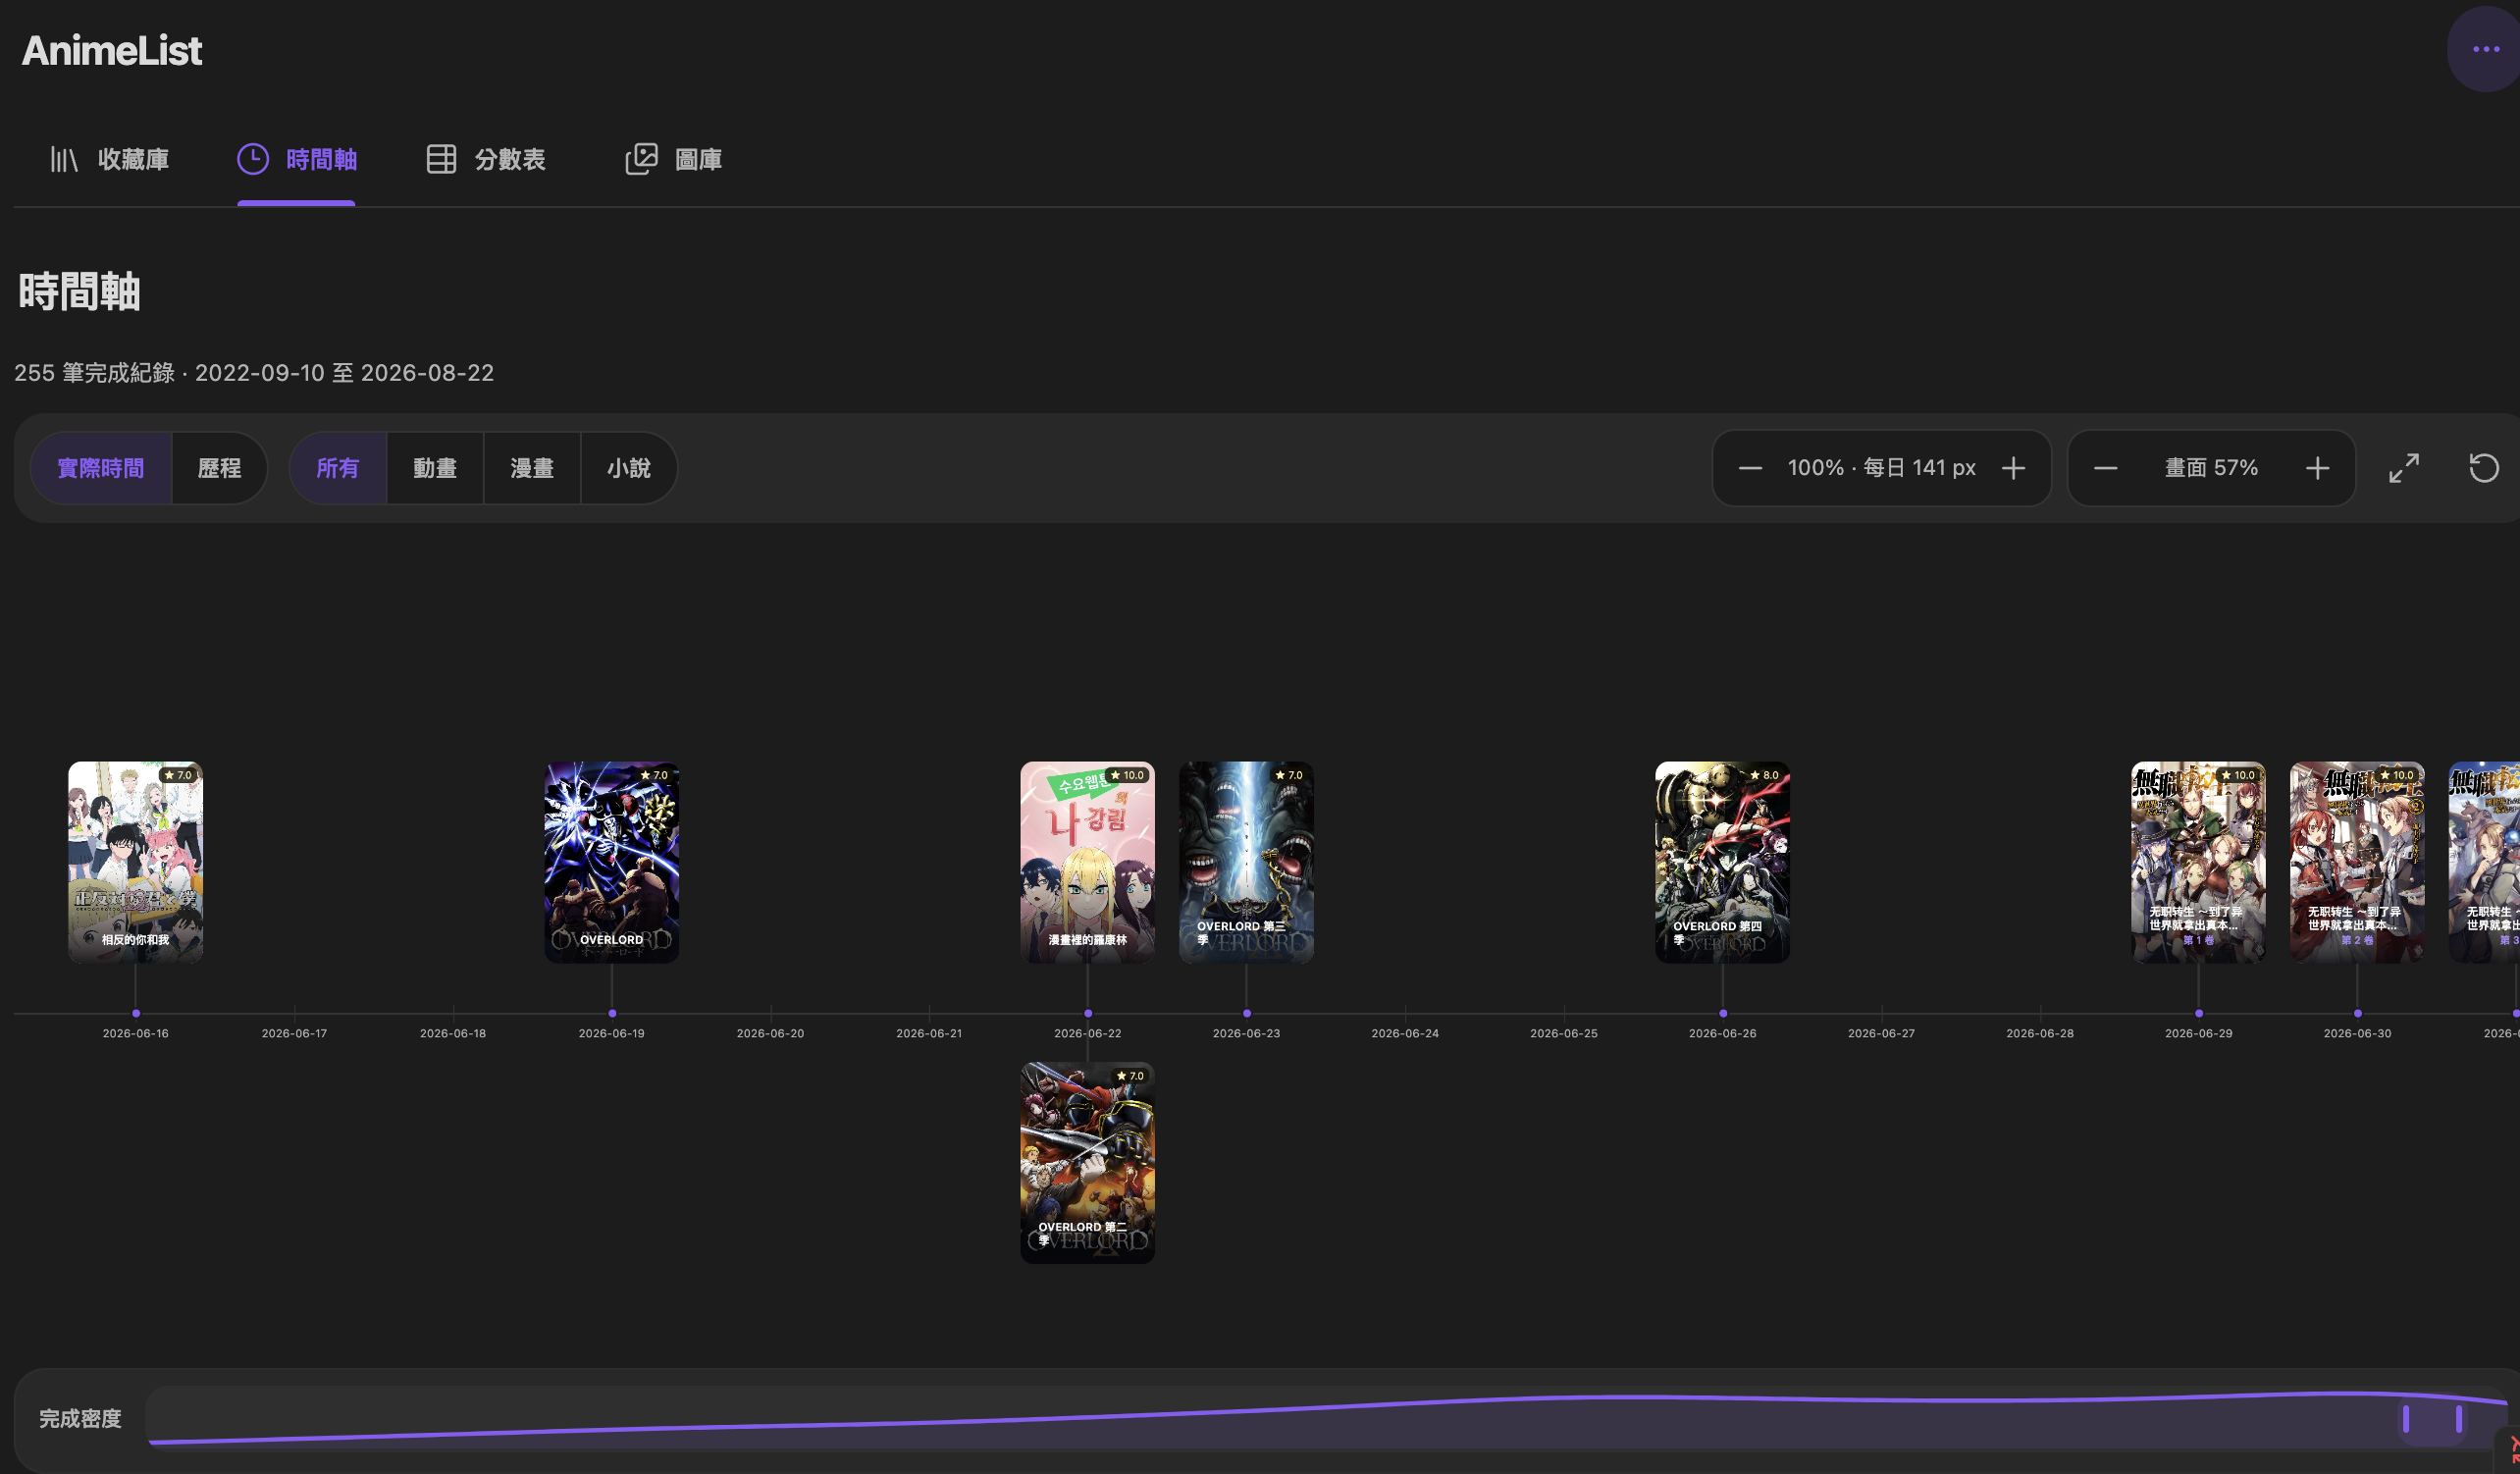Click the 7.0 rating badge on 相反的你和我
Image resolution: width=2520 pixels, height=1474 pixels.
coord(178,775)
